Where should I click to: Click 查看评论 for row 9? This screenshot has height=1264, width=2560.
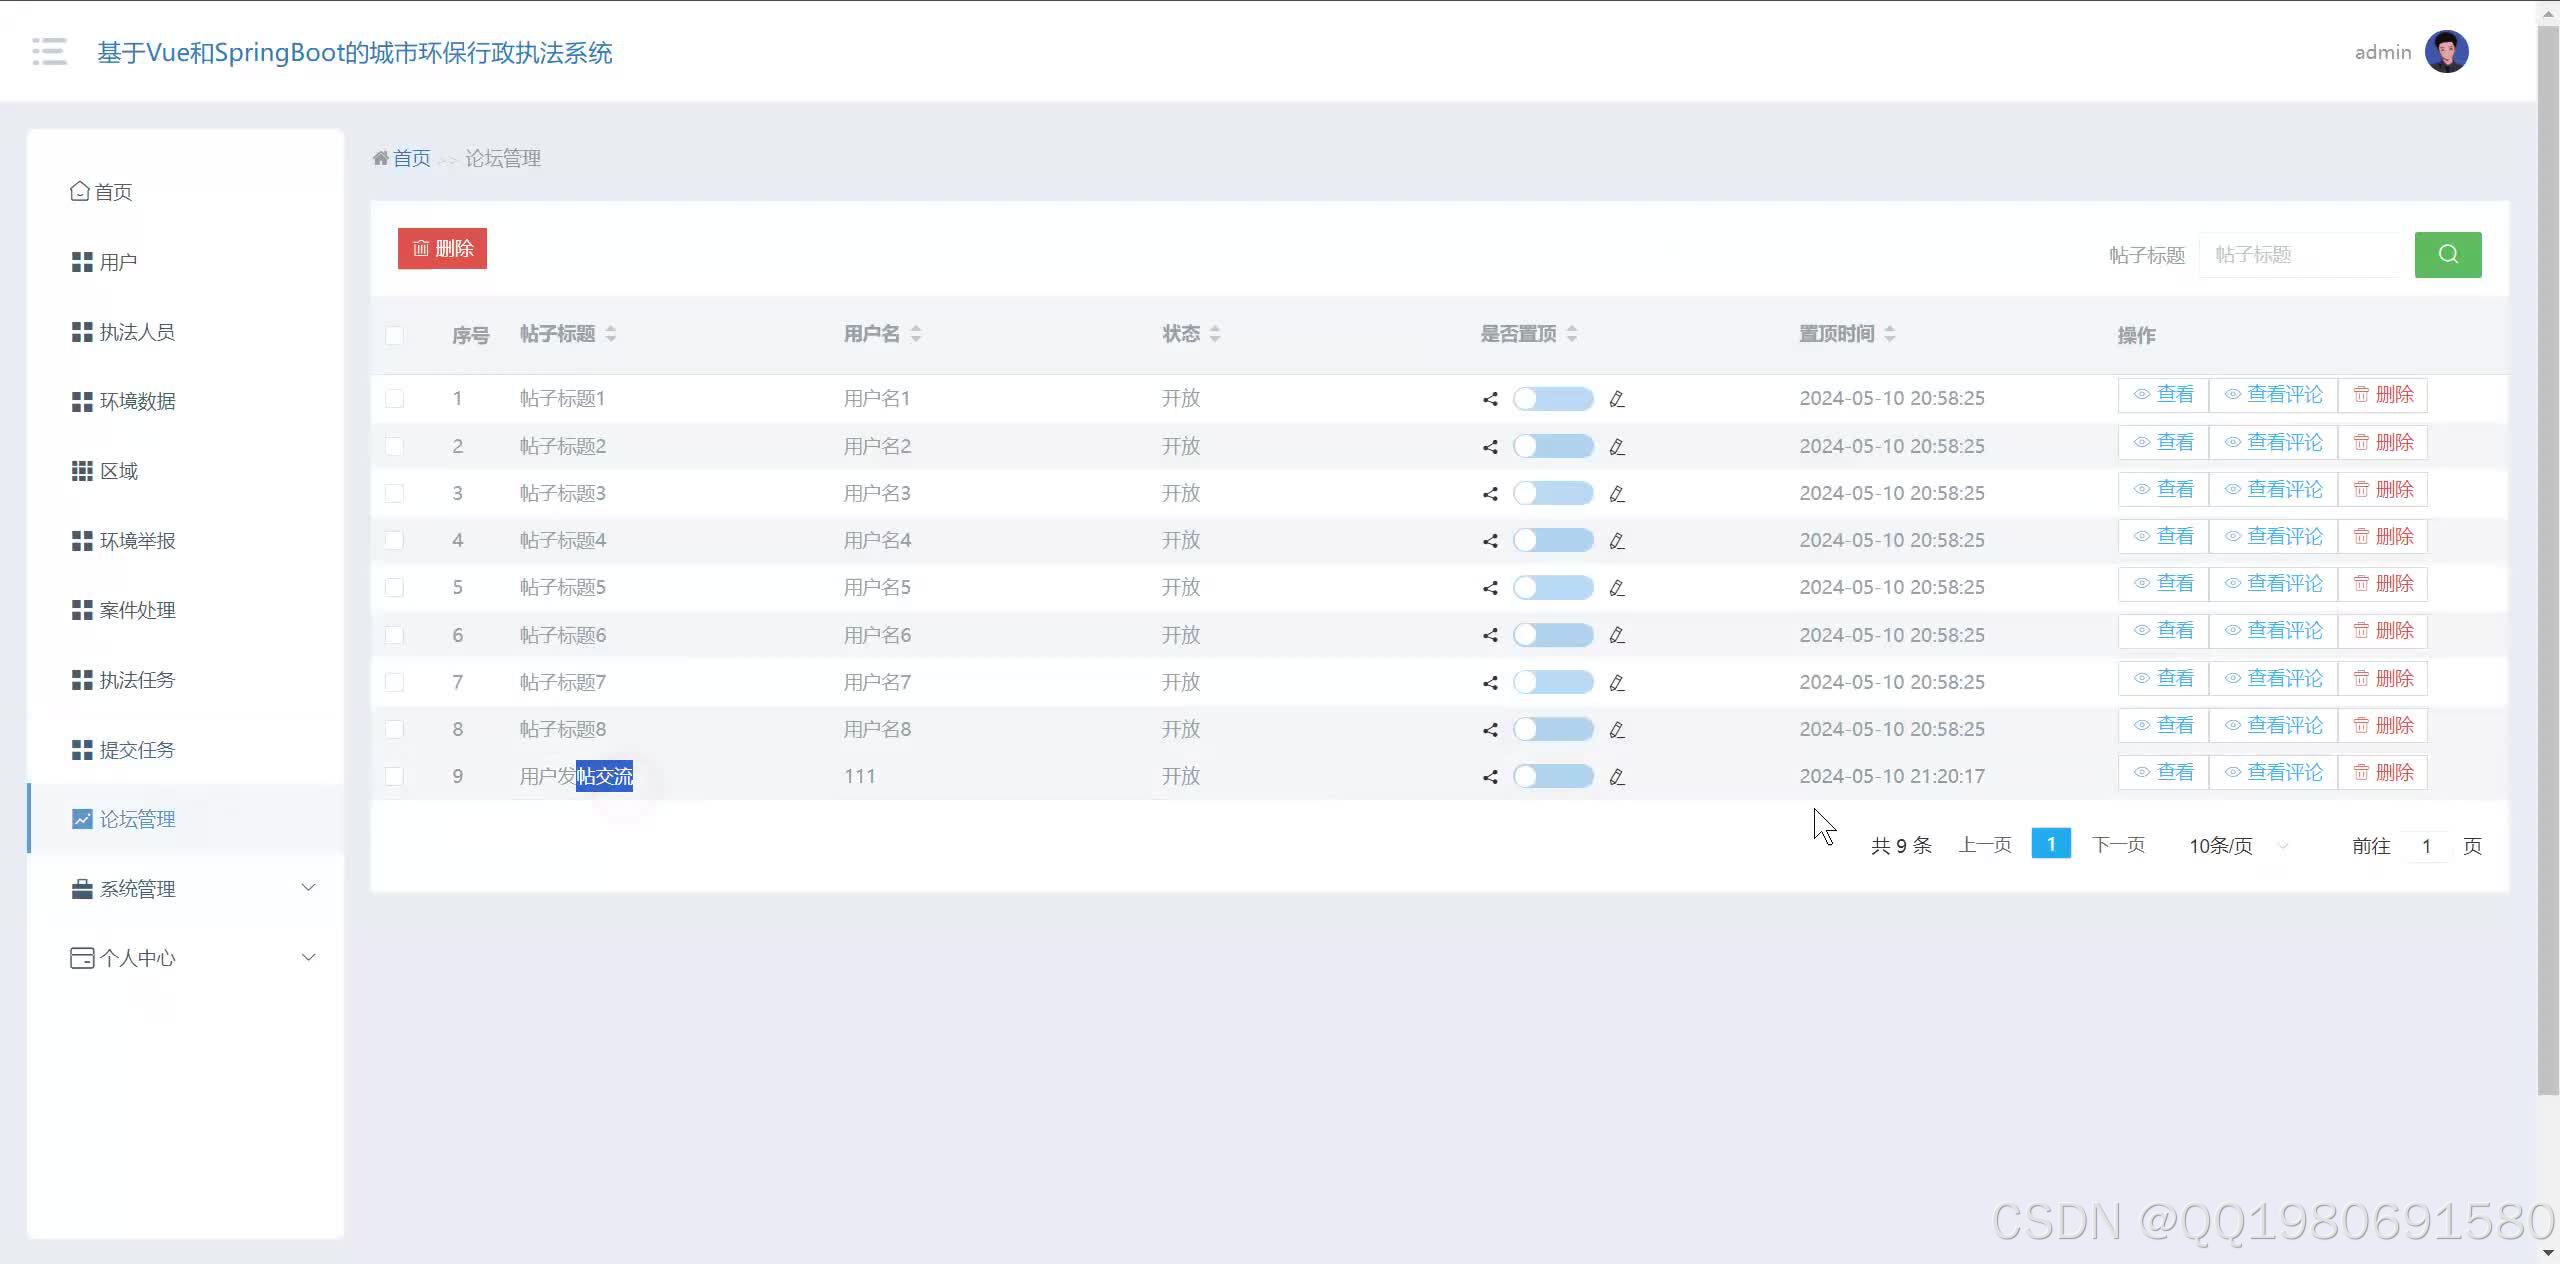pyautogui.click(x=2272, y=772)
